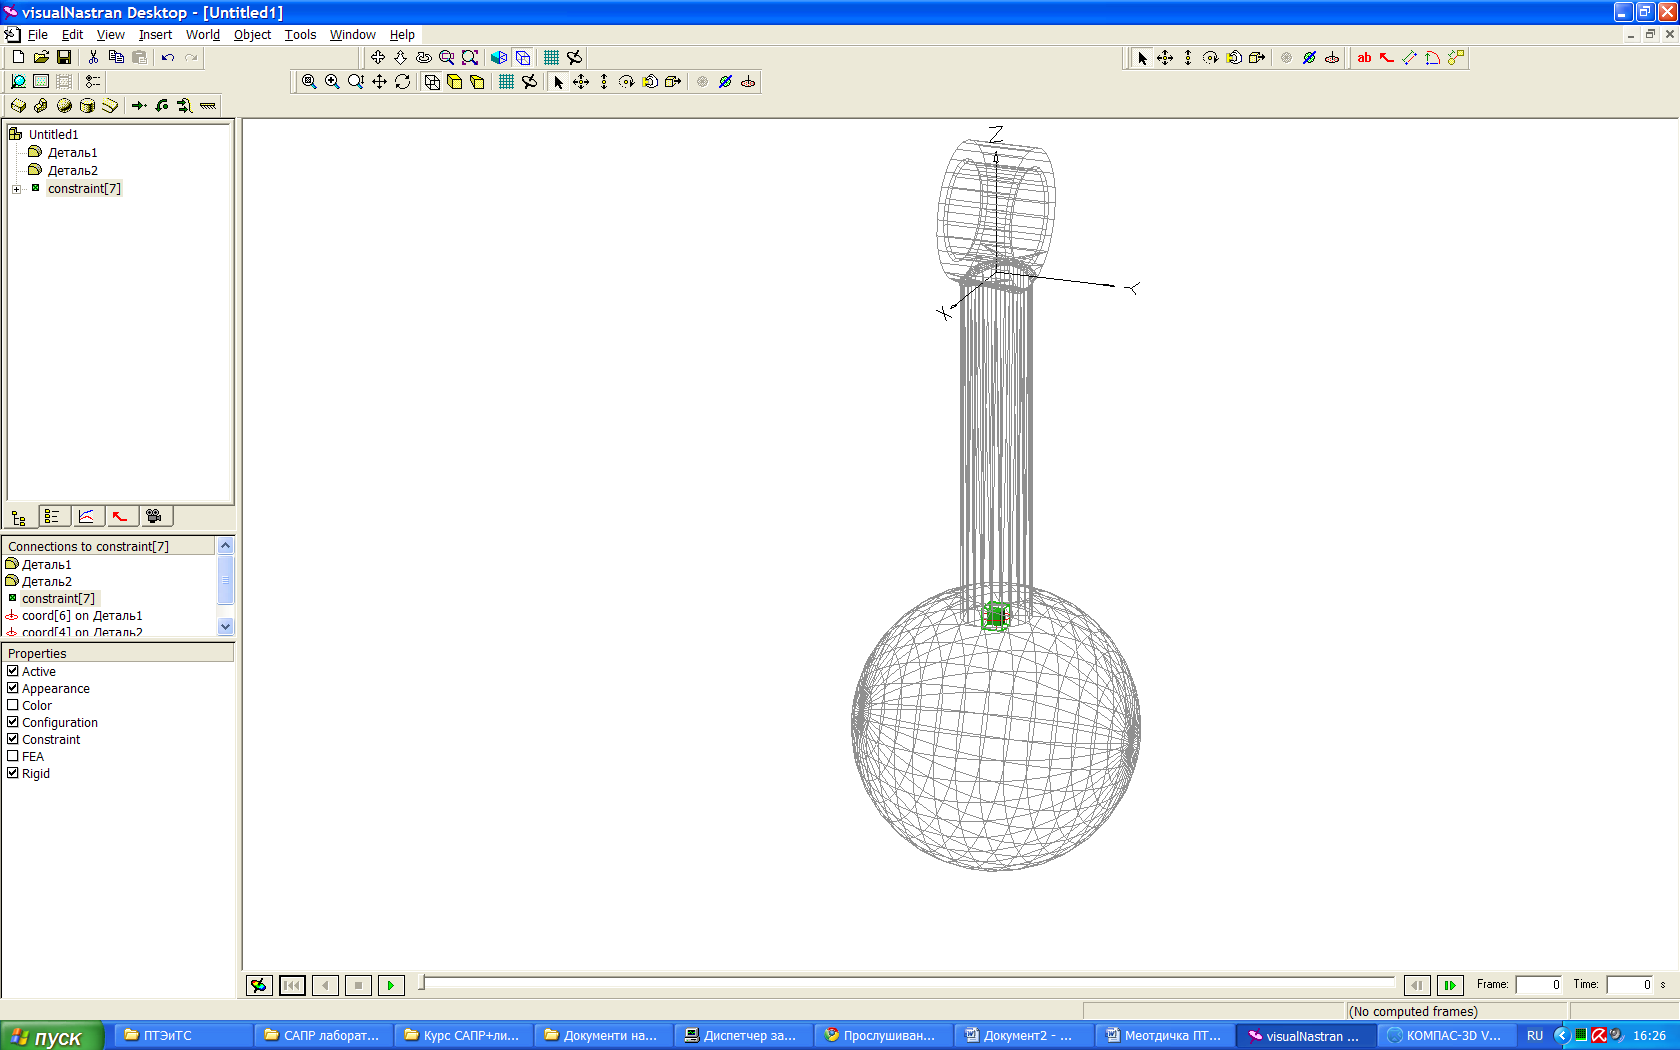Click the extrude solid icon next to box

pyautogui.click(x=41, y=105)
